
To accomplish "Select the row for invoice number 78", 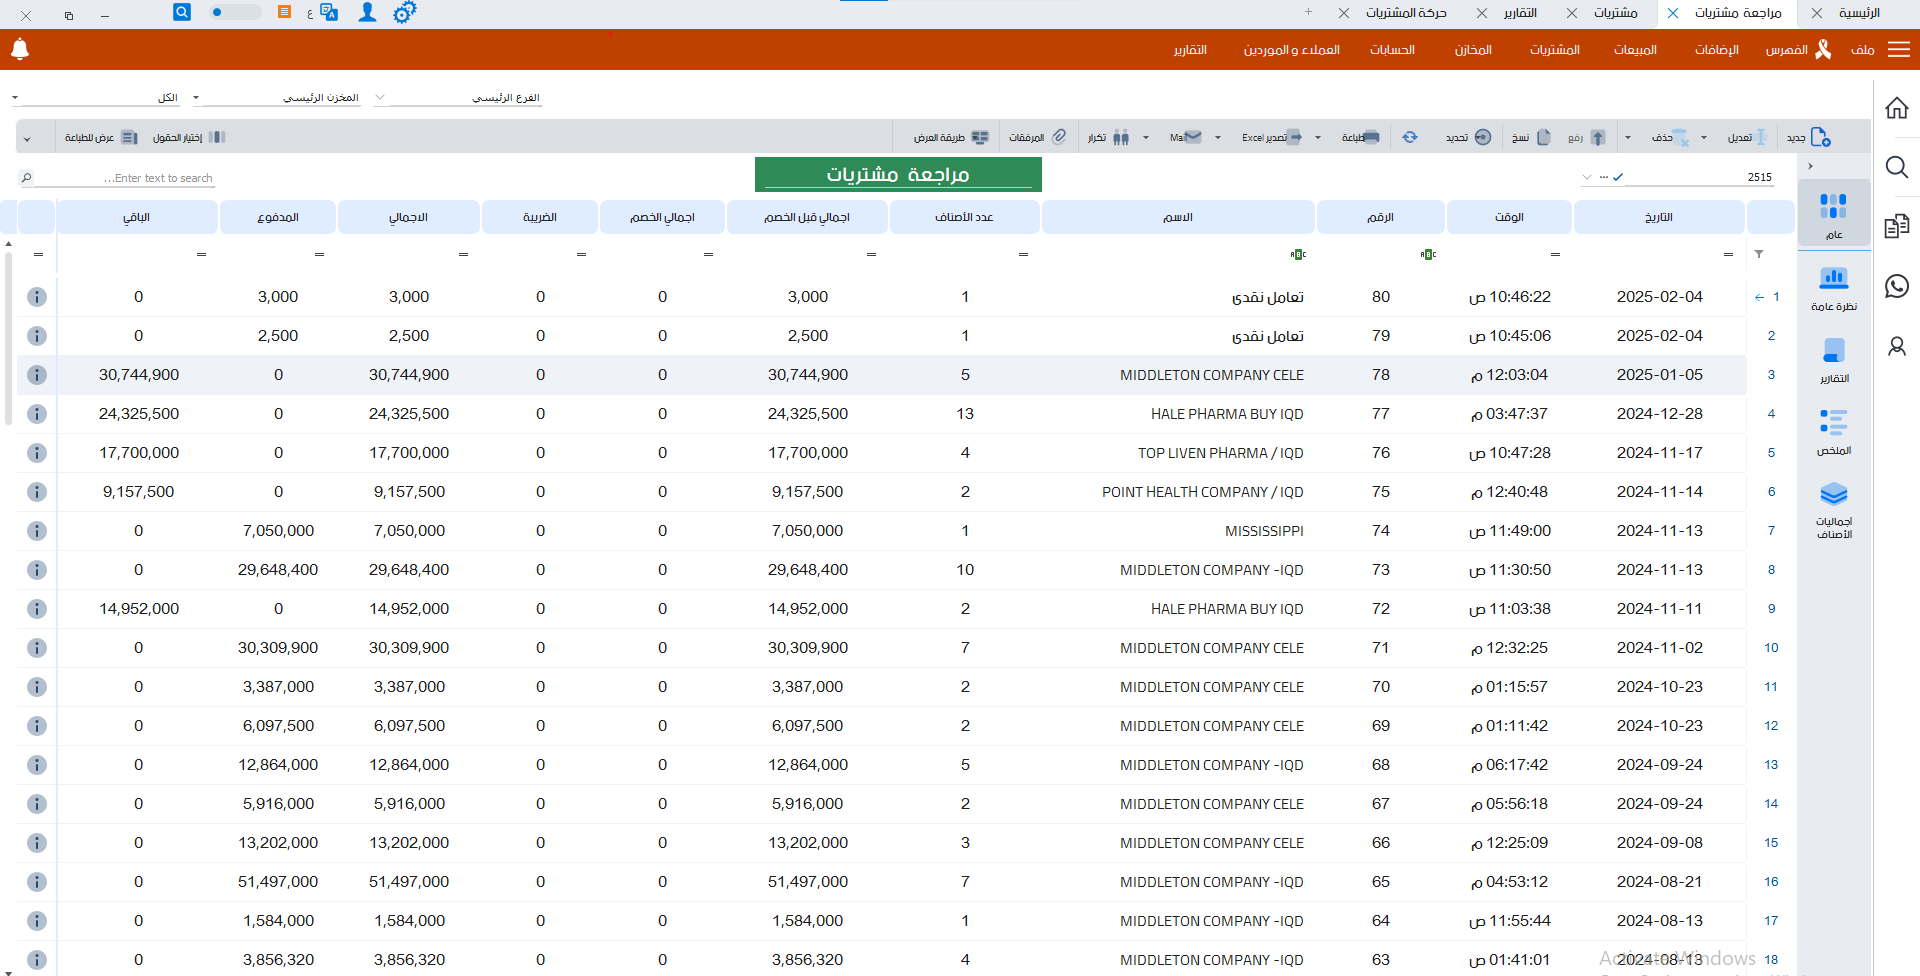I will [x=1380, y=375].
